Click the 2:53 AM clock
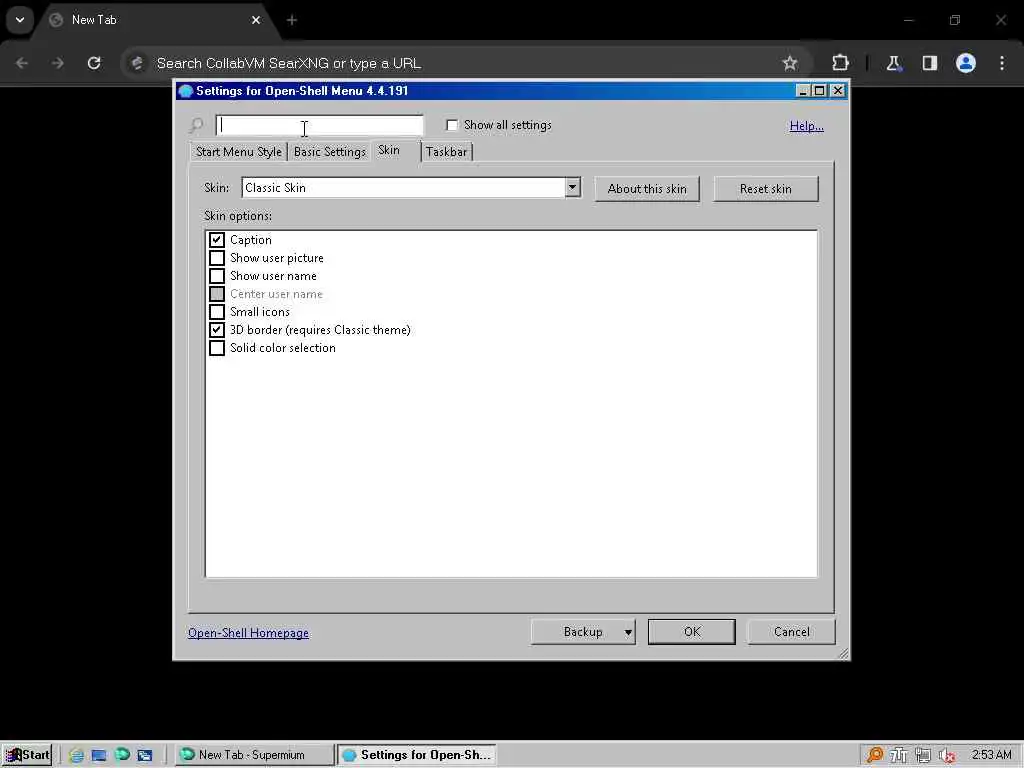The image size is (1024, 768). point(991,755)
